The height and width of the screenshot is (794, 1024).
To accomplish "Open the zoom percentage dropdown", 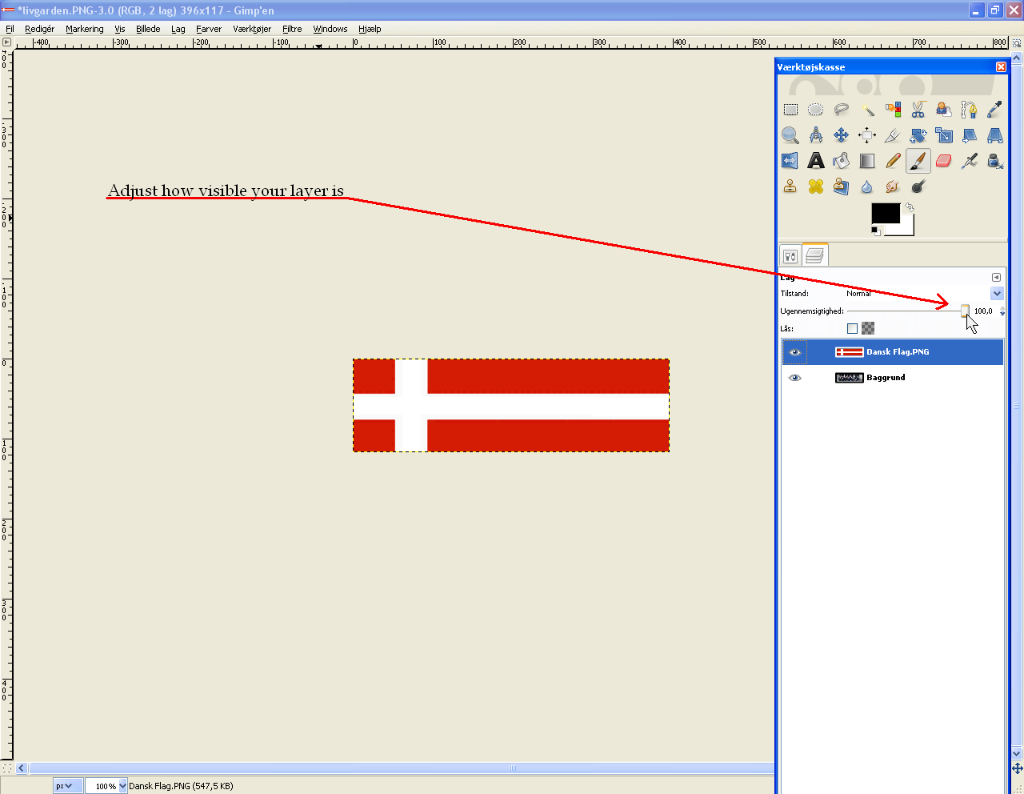I will (123, 786).
